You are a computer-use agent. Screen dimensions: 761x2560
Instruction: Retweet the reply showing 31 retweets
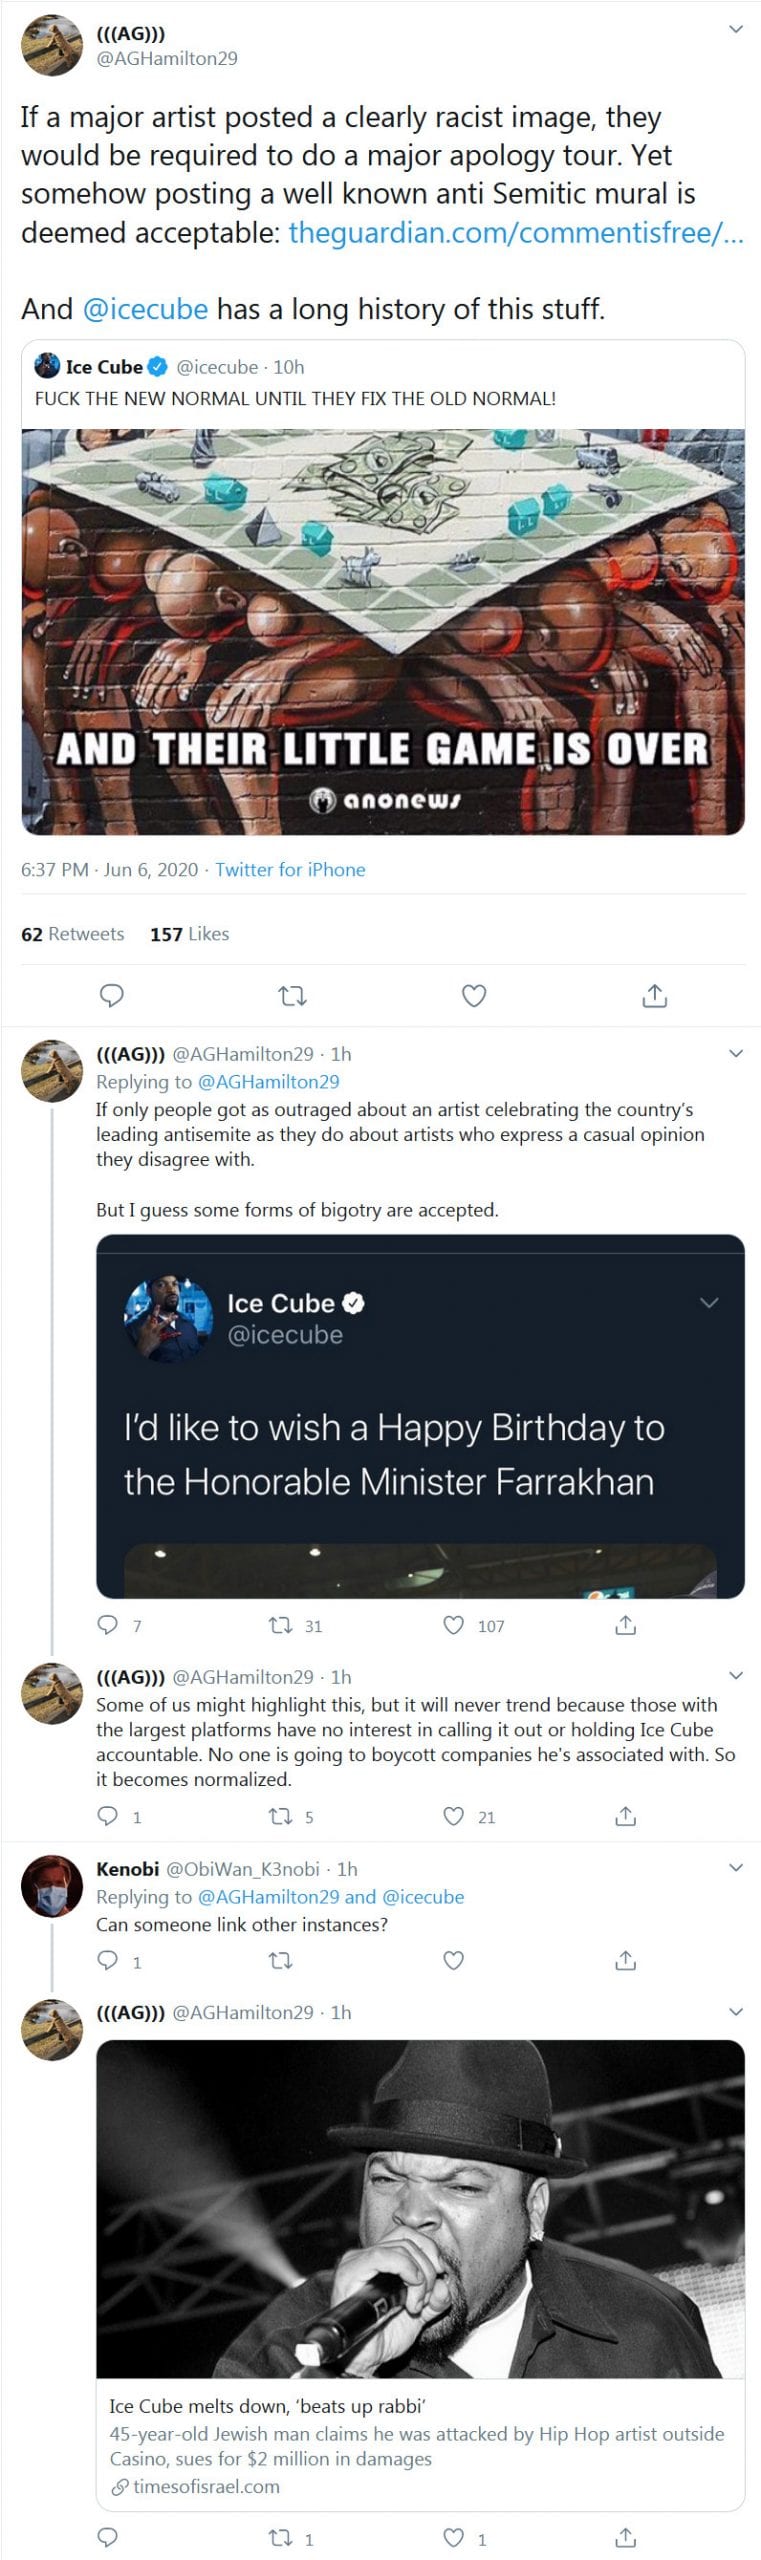tap(280, 1625)
